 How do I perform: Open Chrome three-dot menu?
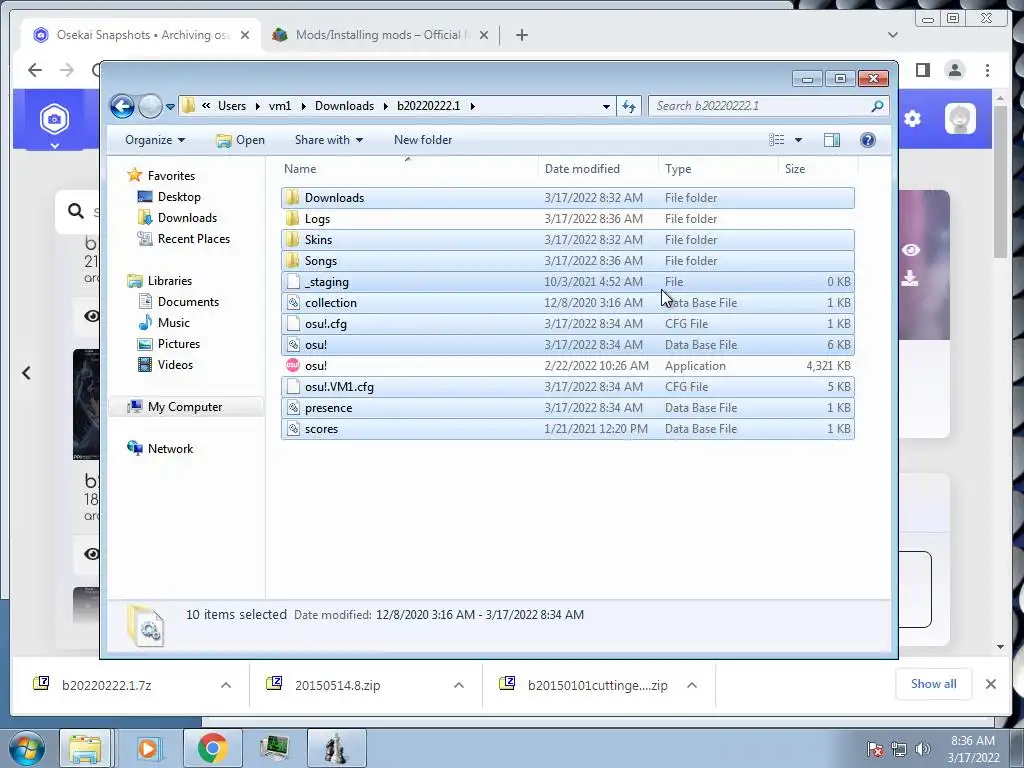pos(987,69)
